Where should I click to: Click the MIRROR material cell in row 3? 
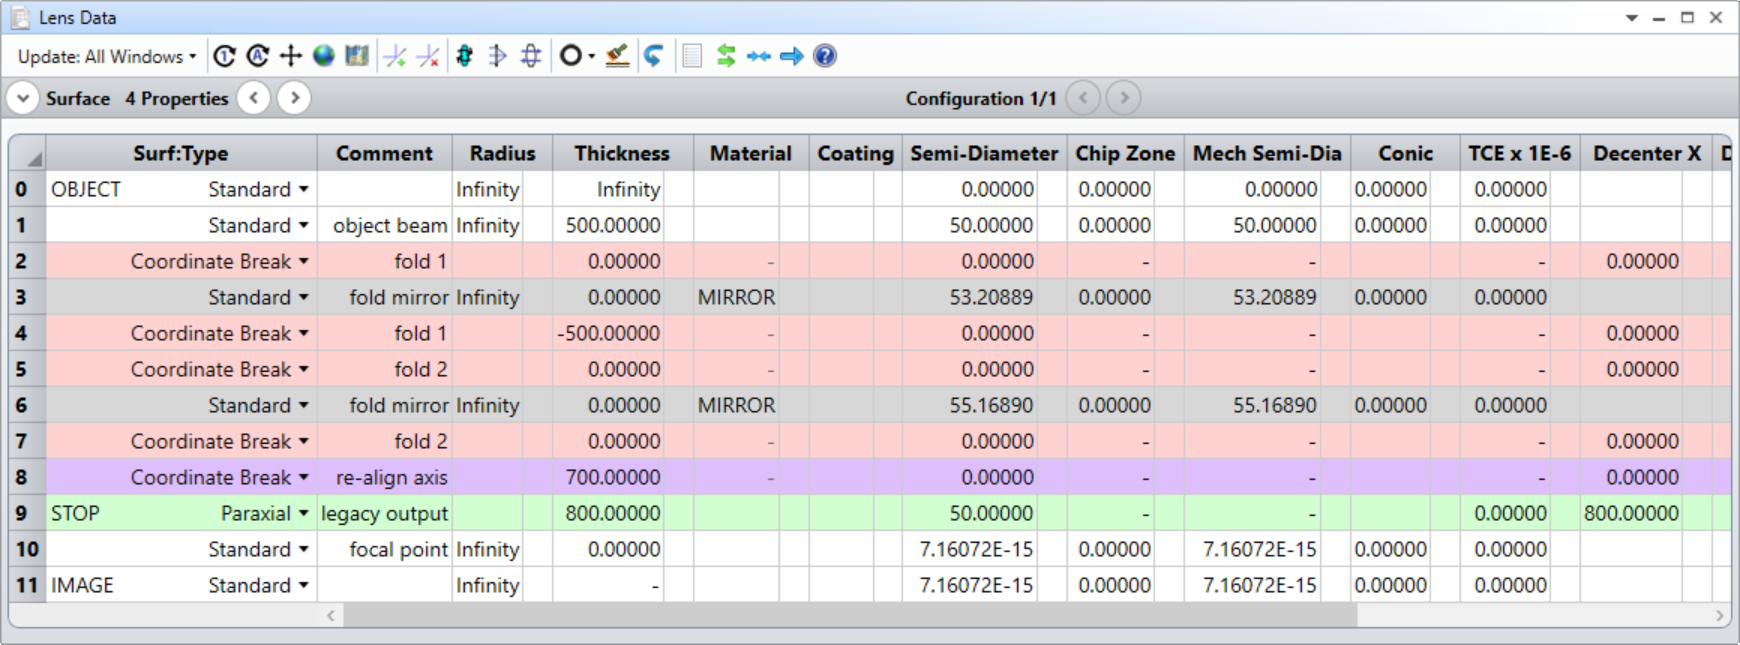[x=737, y=297]
